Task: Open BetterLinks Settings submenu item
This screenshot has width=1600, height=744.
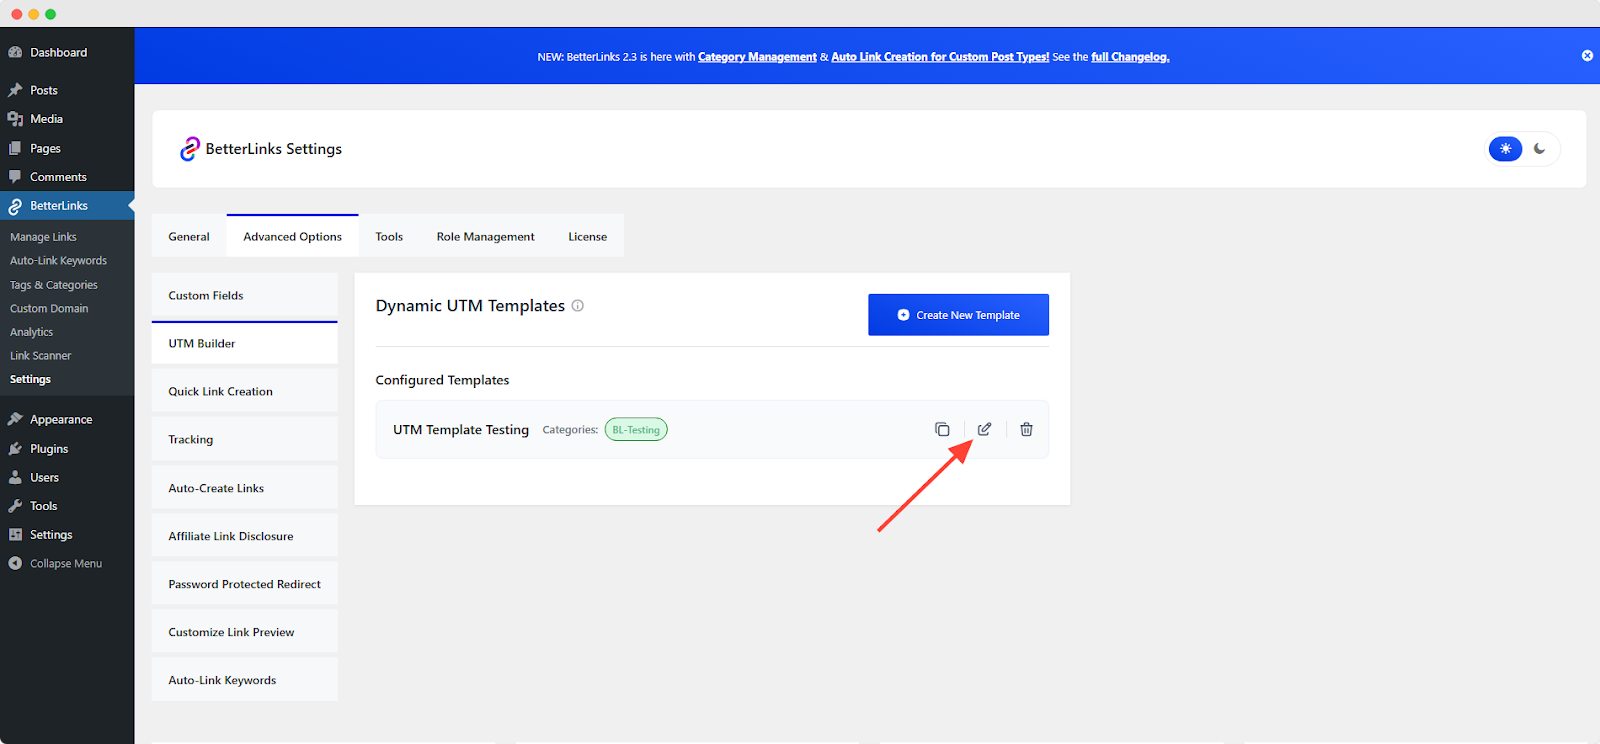Action: 30,380
